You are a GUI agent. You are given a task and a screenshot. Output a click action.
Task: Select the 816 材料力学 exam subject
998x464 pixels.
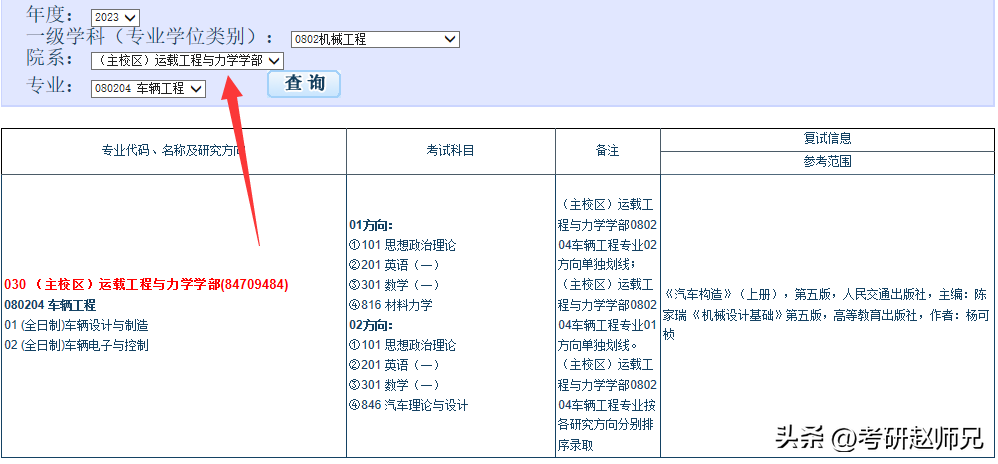coord(397,305)
